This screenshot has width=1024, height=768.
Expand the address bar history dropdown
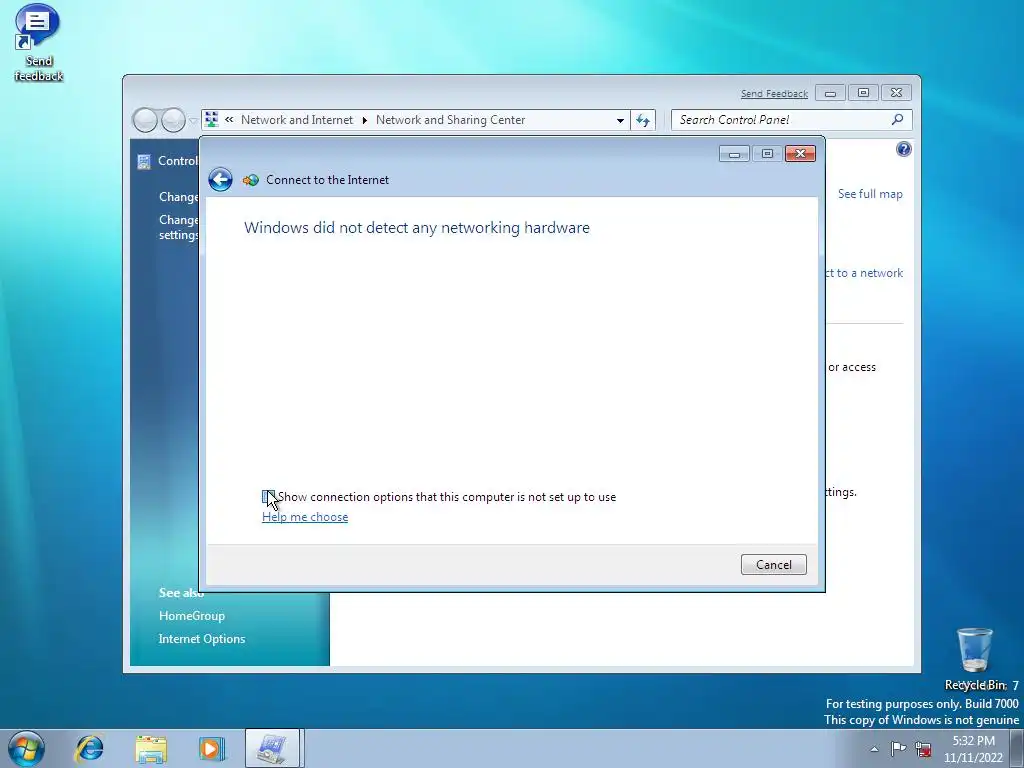click(620, 120)
